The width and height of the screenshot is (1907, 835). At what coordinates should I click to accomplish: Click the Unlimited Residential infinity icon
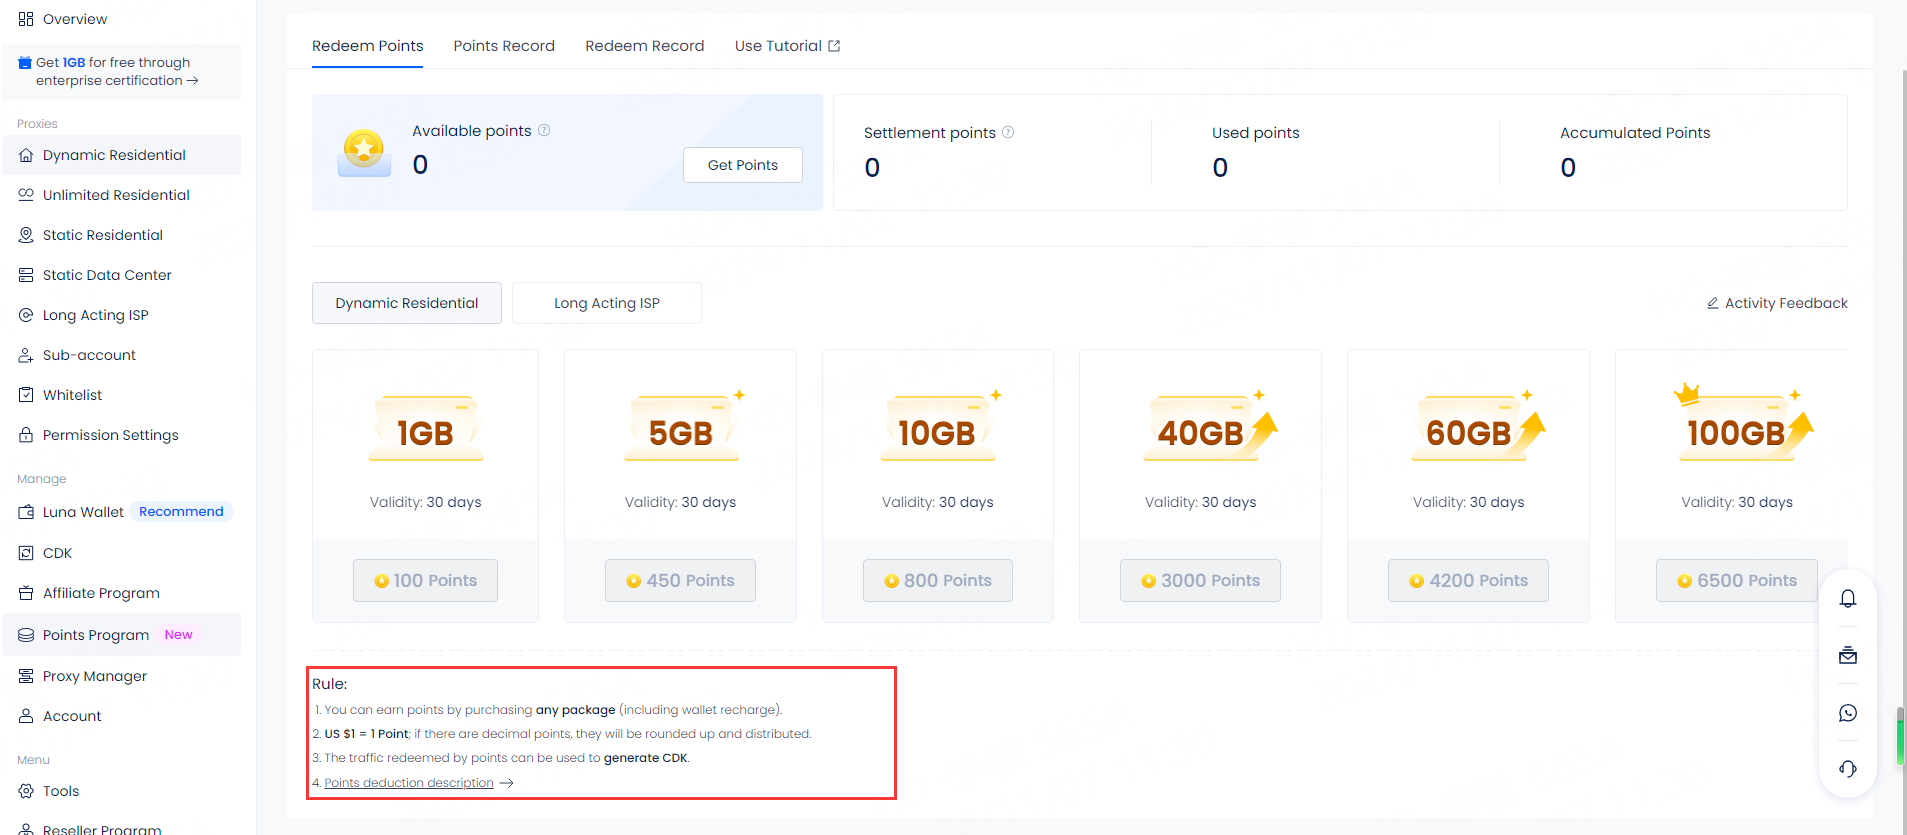26,195
